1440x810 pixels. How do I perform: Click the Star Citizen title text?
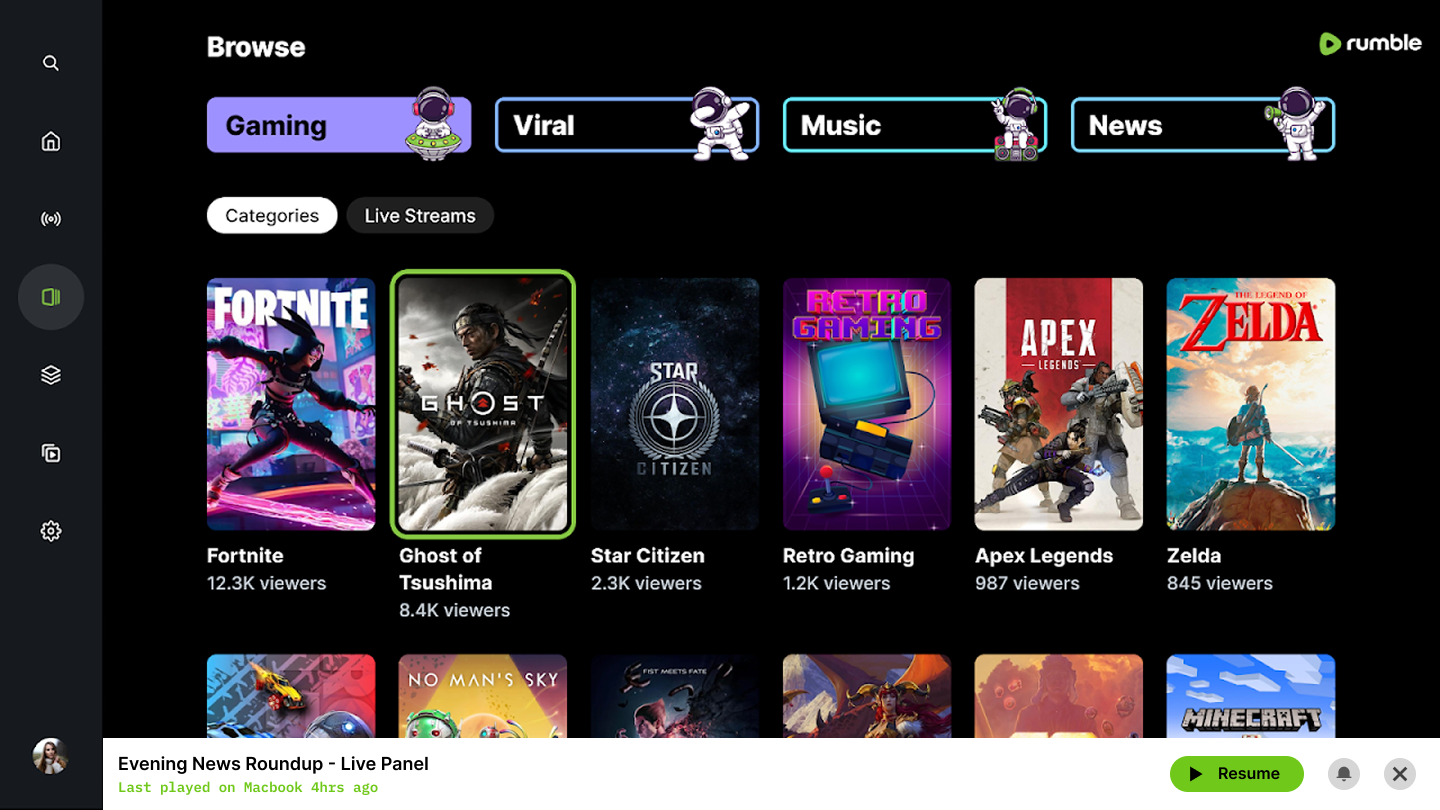pos(648,556)
